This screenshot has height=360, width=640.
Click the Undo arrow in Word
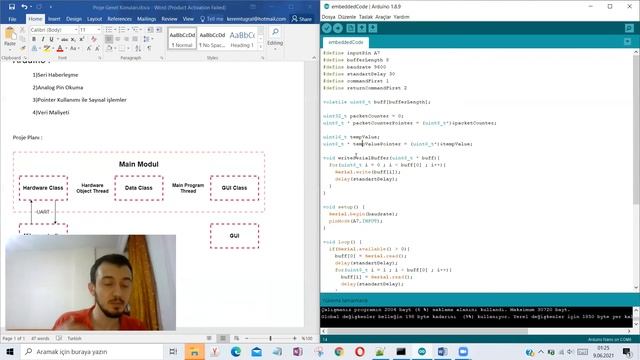24,7
